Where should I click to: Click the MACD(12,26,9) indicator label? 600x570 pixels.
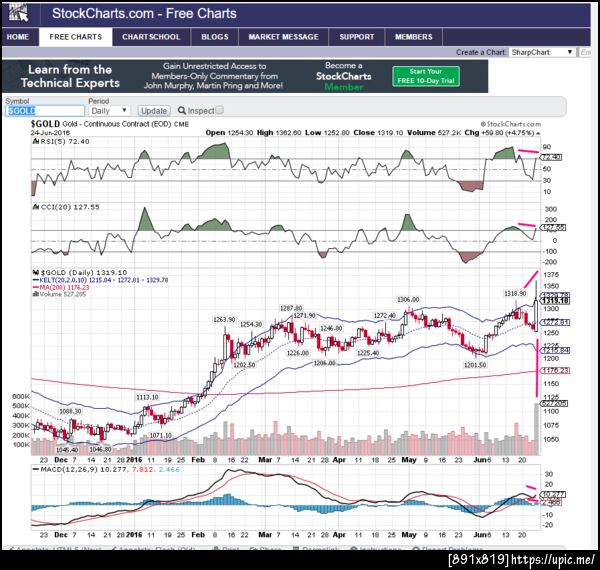[106, 469]
